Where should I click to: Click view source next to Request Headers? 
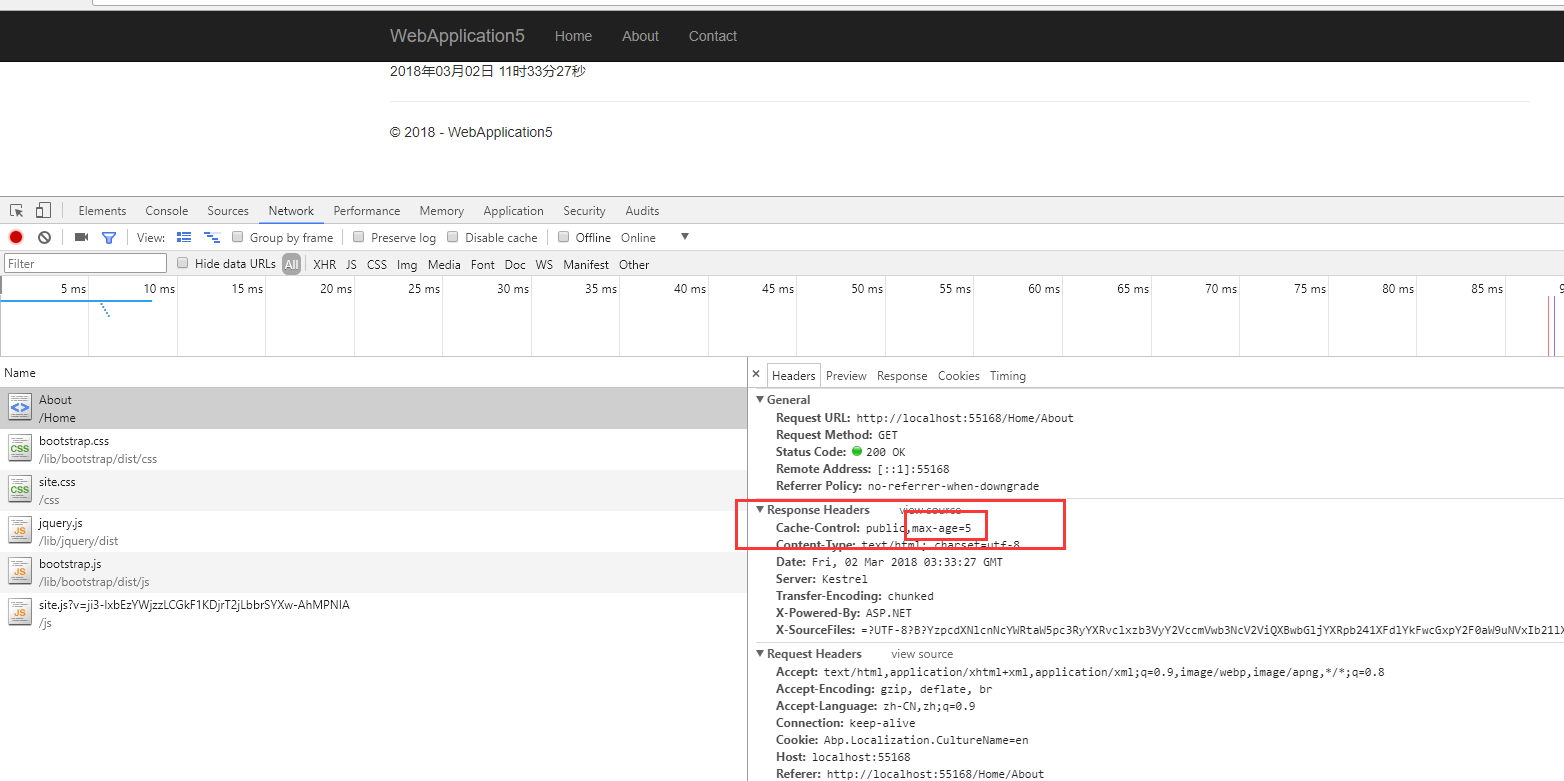coord(921,653)
